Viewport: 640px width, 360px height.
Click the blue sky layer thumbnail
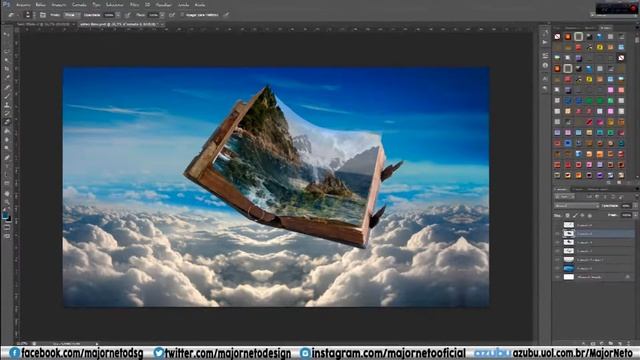tap(569, 269)
